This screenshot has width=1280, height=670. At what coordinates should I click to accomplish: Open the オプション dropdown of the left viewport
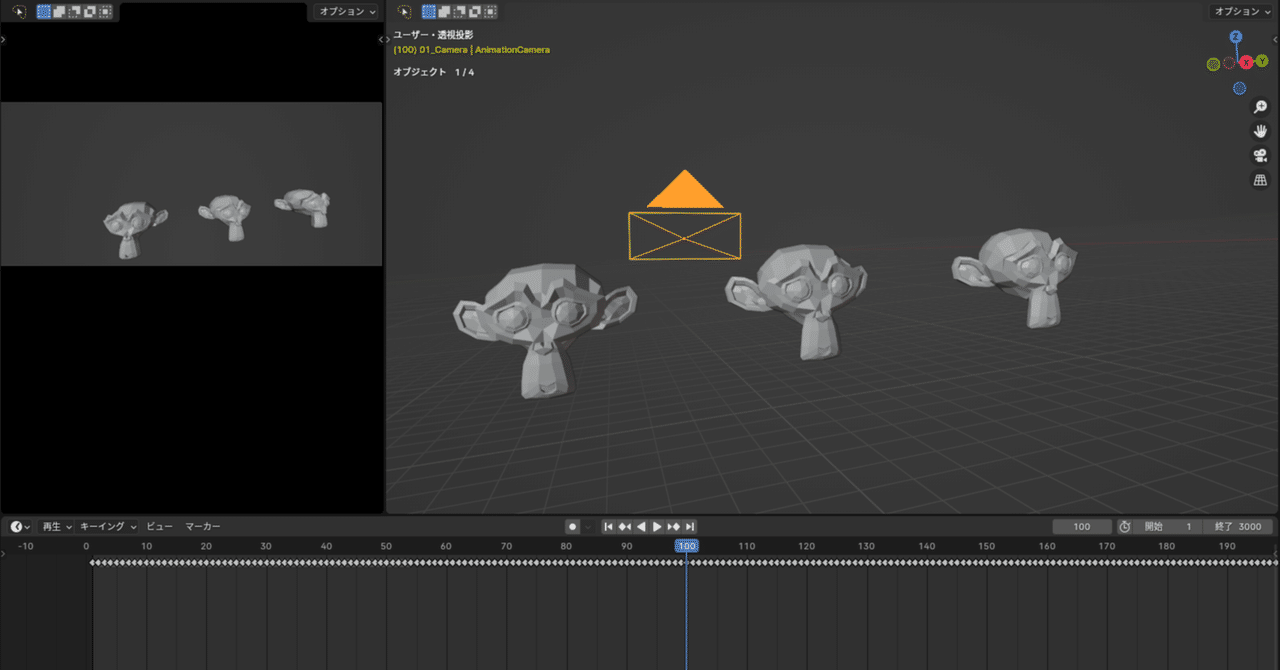(x=343, y=11)
